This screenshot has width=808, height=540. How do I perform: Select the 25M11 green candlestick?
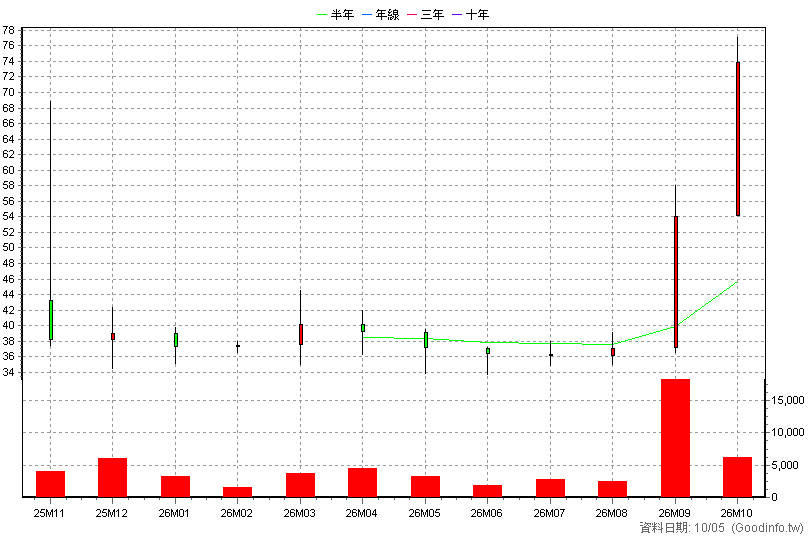click(x=50, y=320)
